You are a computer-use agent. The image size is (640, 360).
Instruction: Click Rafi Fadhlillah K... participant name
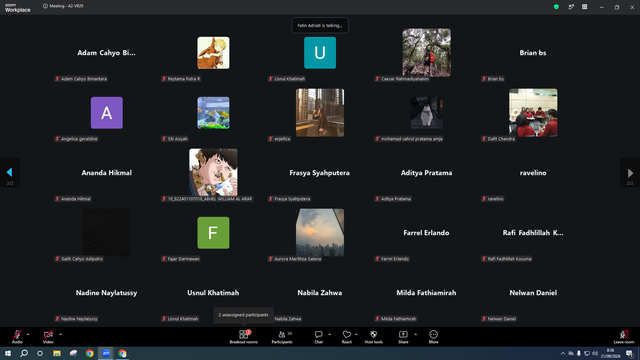coord(533,233)
